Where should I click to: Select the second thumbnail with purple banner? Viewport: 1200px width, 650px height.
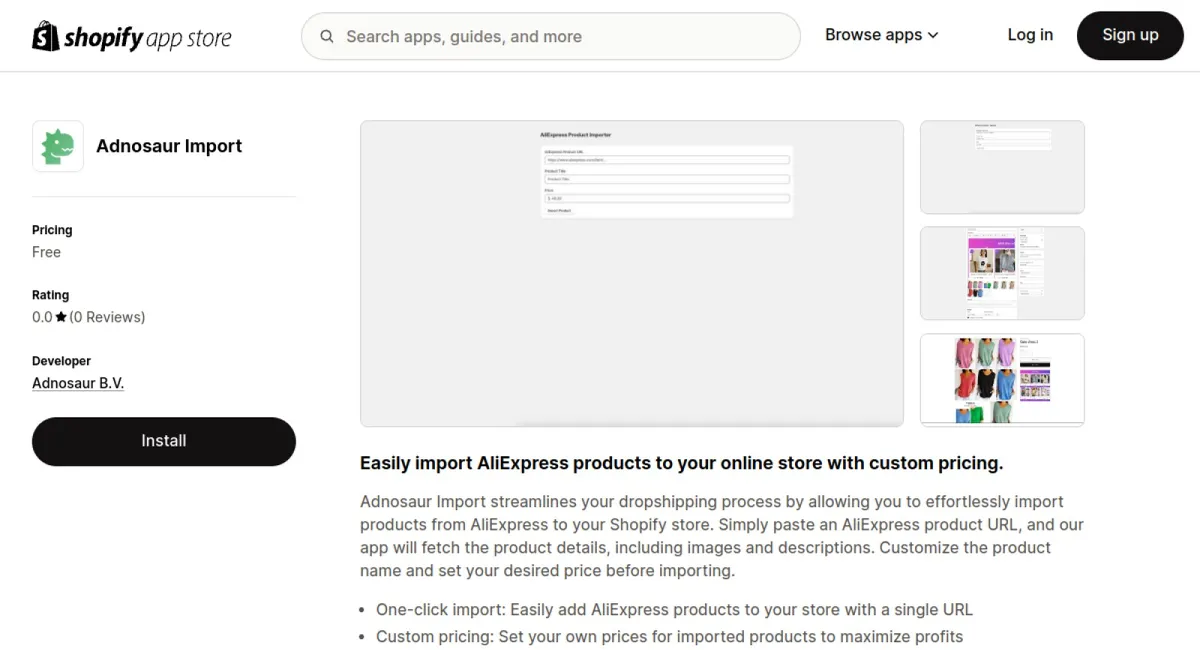point(1002,273)
